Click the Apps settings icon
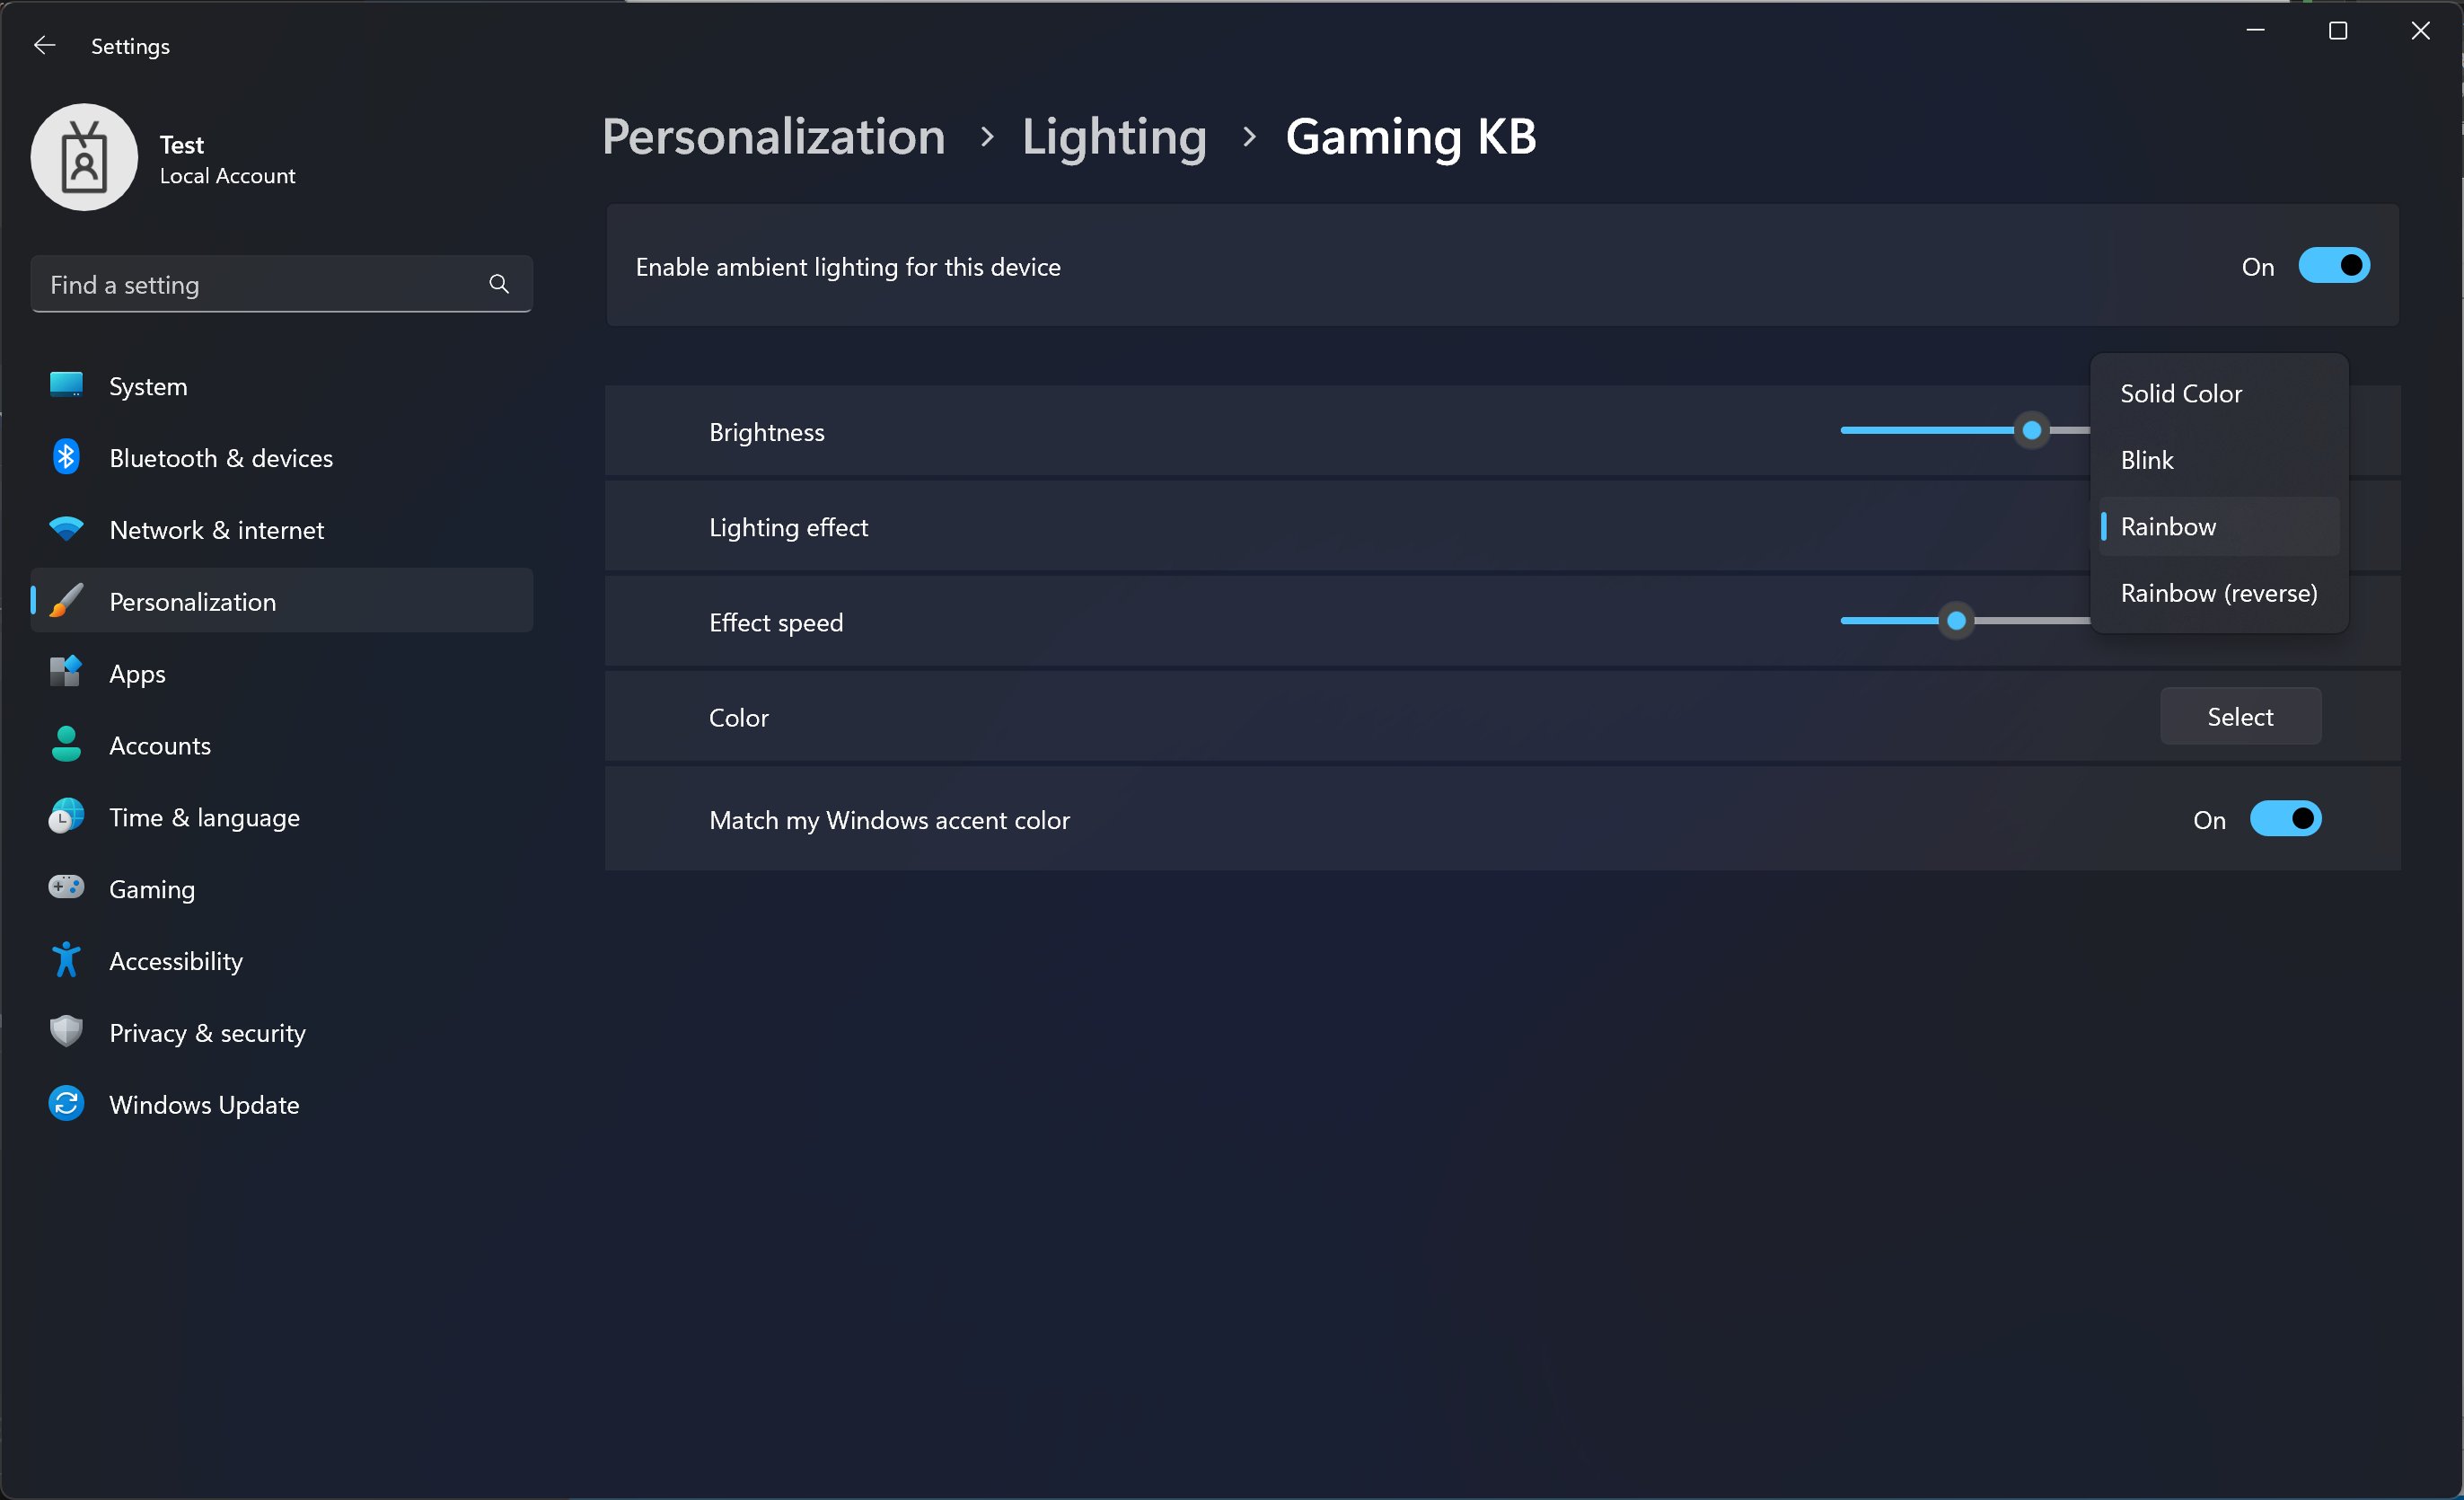This screenshot has width=2464, height=1500. click(x=66, y=673)
